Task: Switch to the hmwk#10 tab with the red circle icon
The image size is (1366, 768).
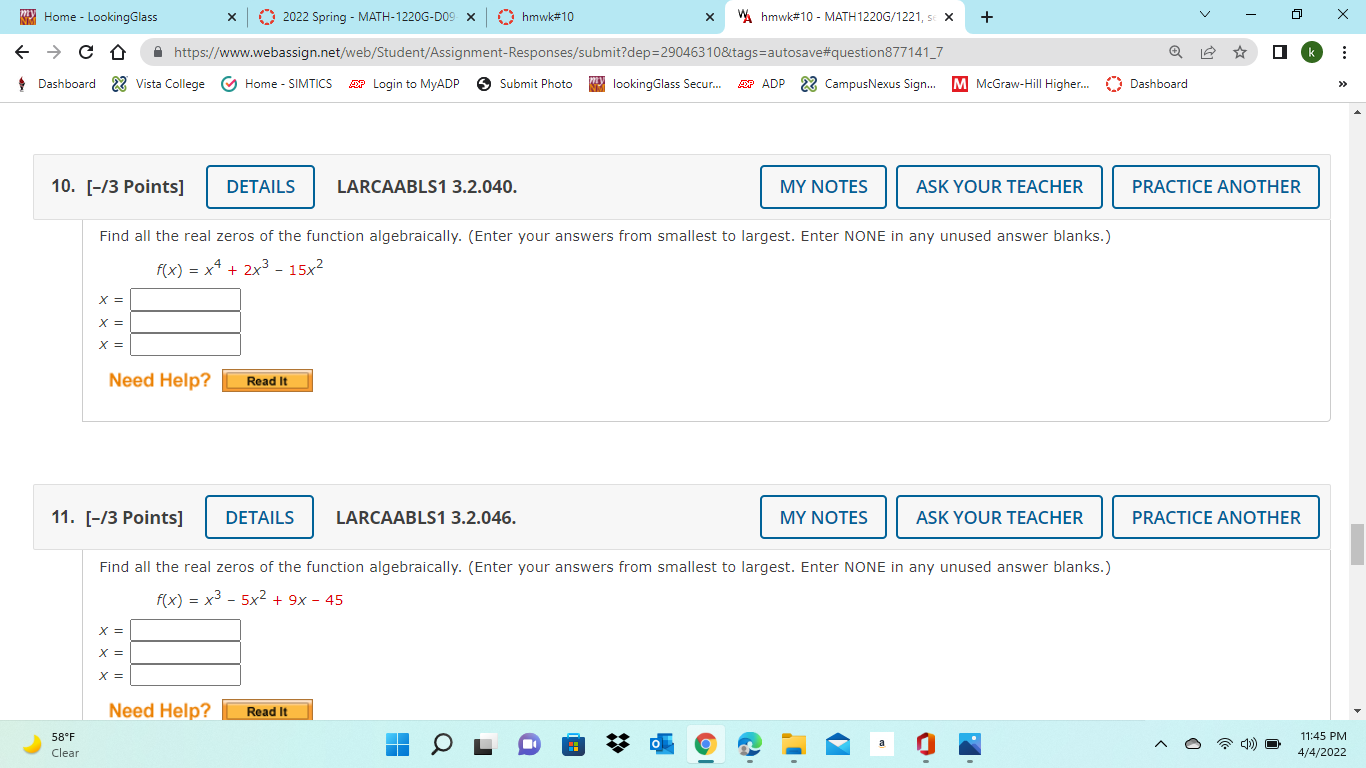Action: [605, 17]
